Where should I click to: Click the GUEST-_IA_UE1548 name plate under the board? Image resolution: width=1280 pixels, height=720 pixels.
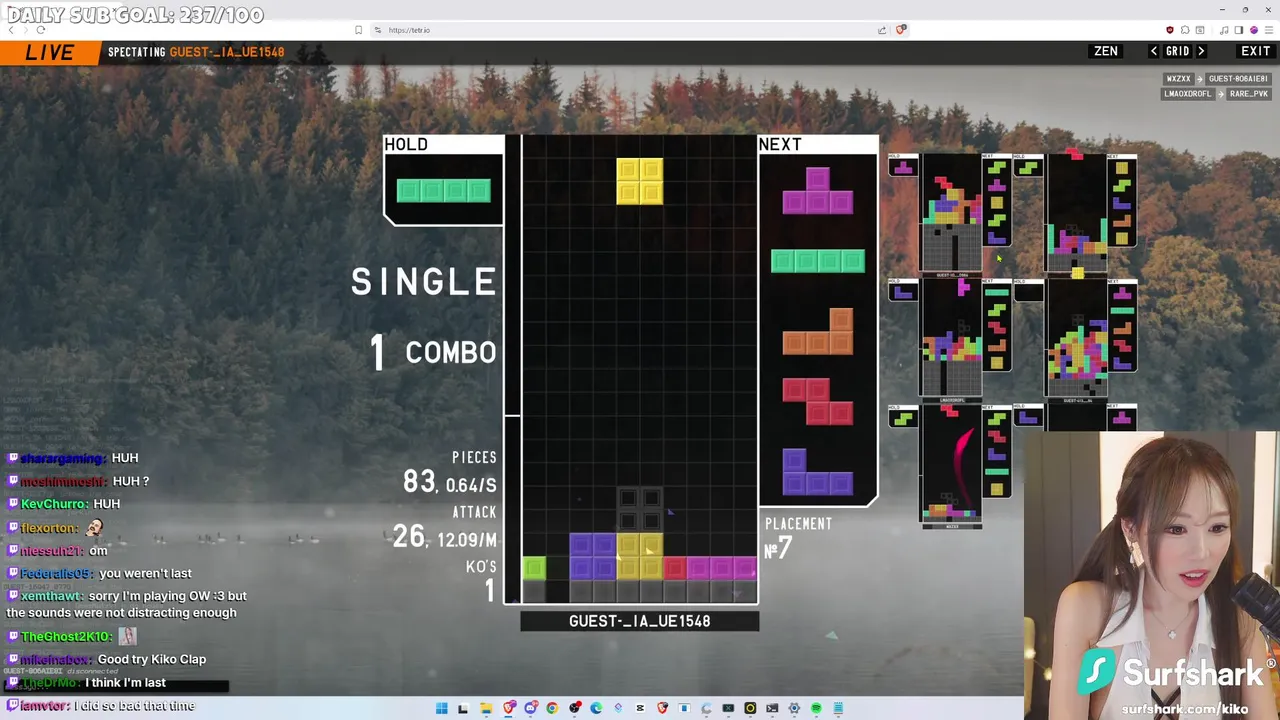(639, 621)
